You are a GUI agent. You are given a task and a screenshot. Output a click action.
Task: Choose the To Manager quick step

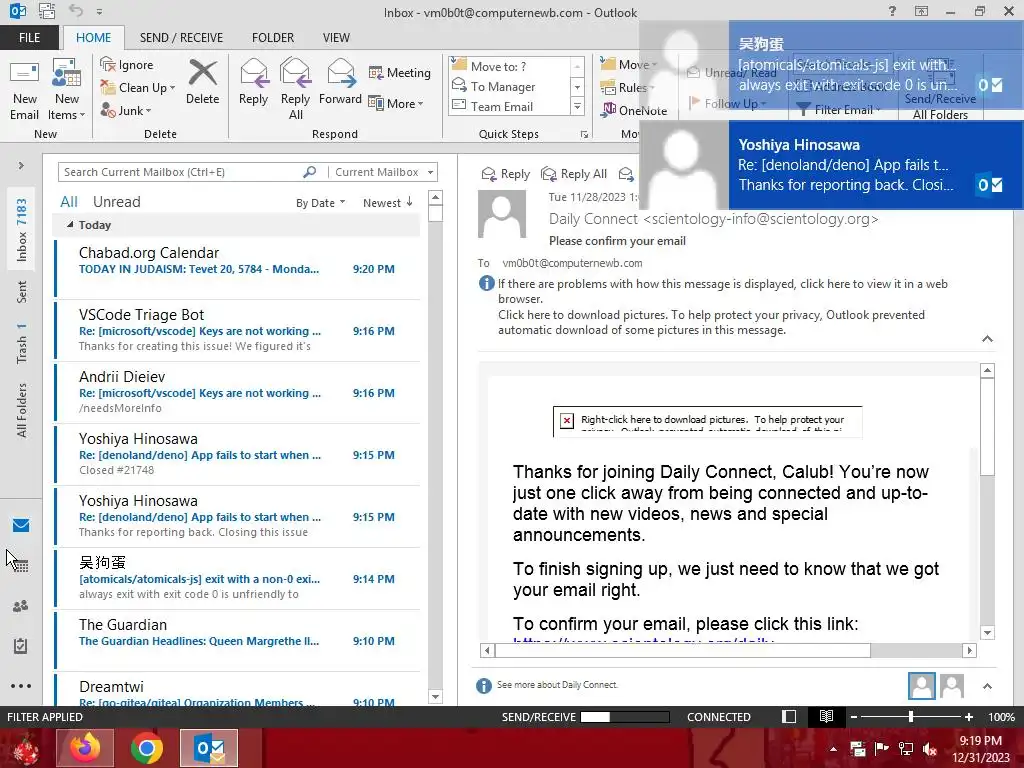click(509, 86)
